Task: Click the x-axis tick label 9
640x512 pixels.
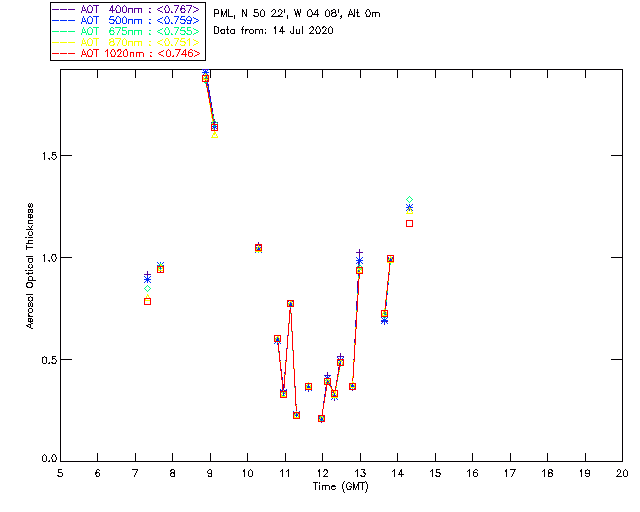Action: (210, 474)
